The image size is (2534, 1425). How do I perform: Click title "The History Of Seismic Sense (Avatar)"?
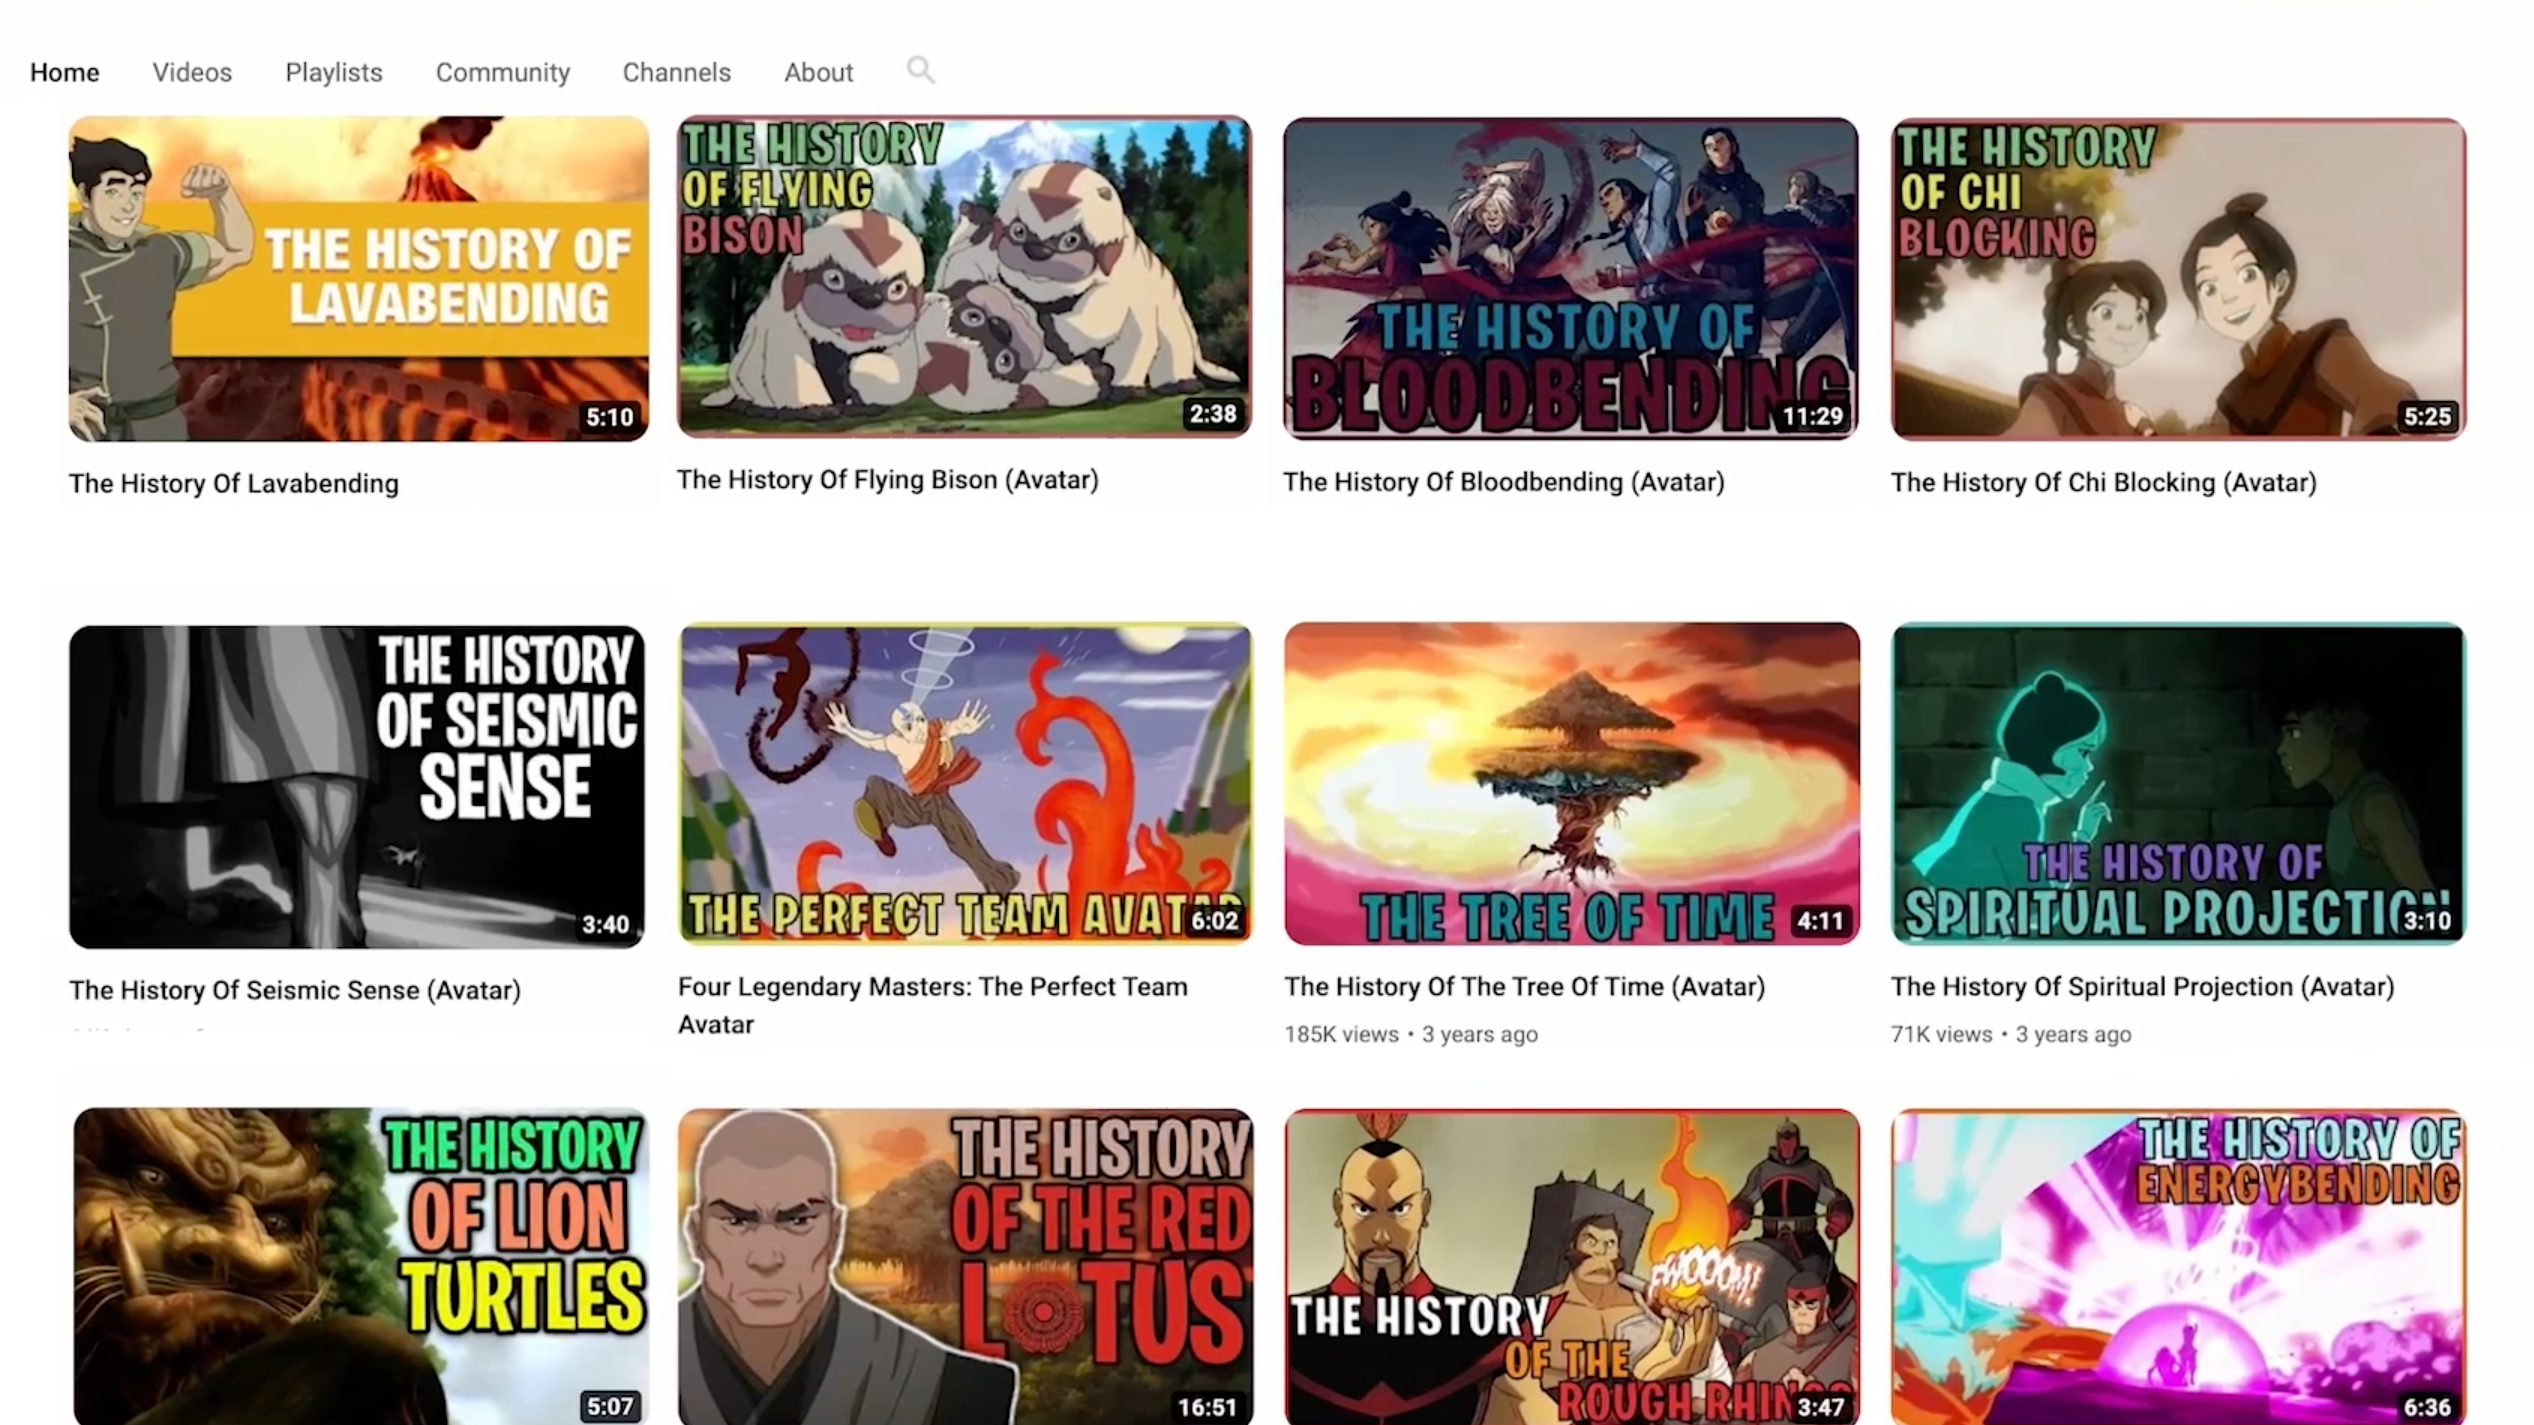coord(295,990)
